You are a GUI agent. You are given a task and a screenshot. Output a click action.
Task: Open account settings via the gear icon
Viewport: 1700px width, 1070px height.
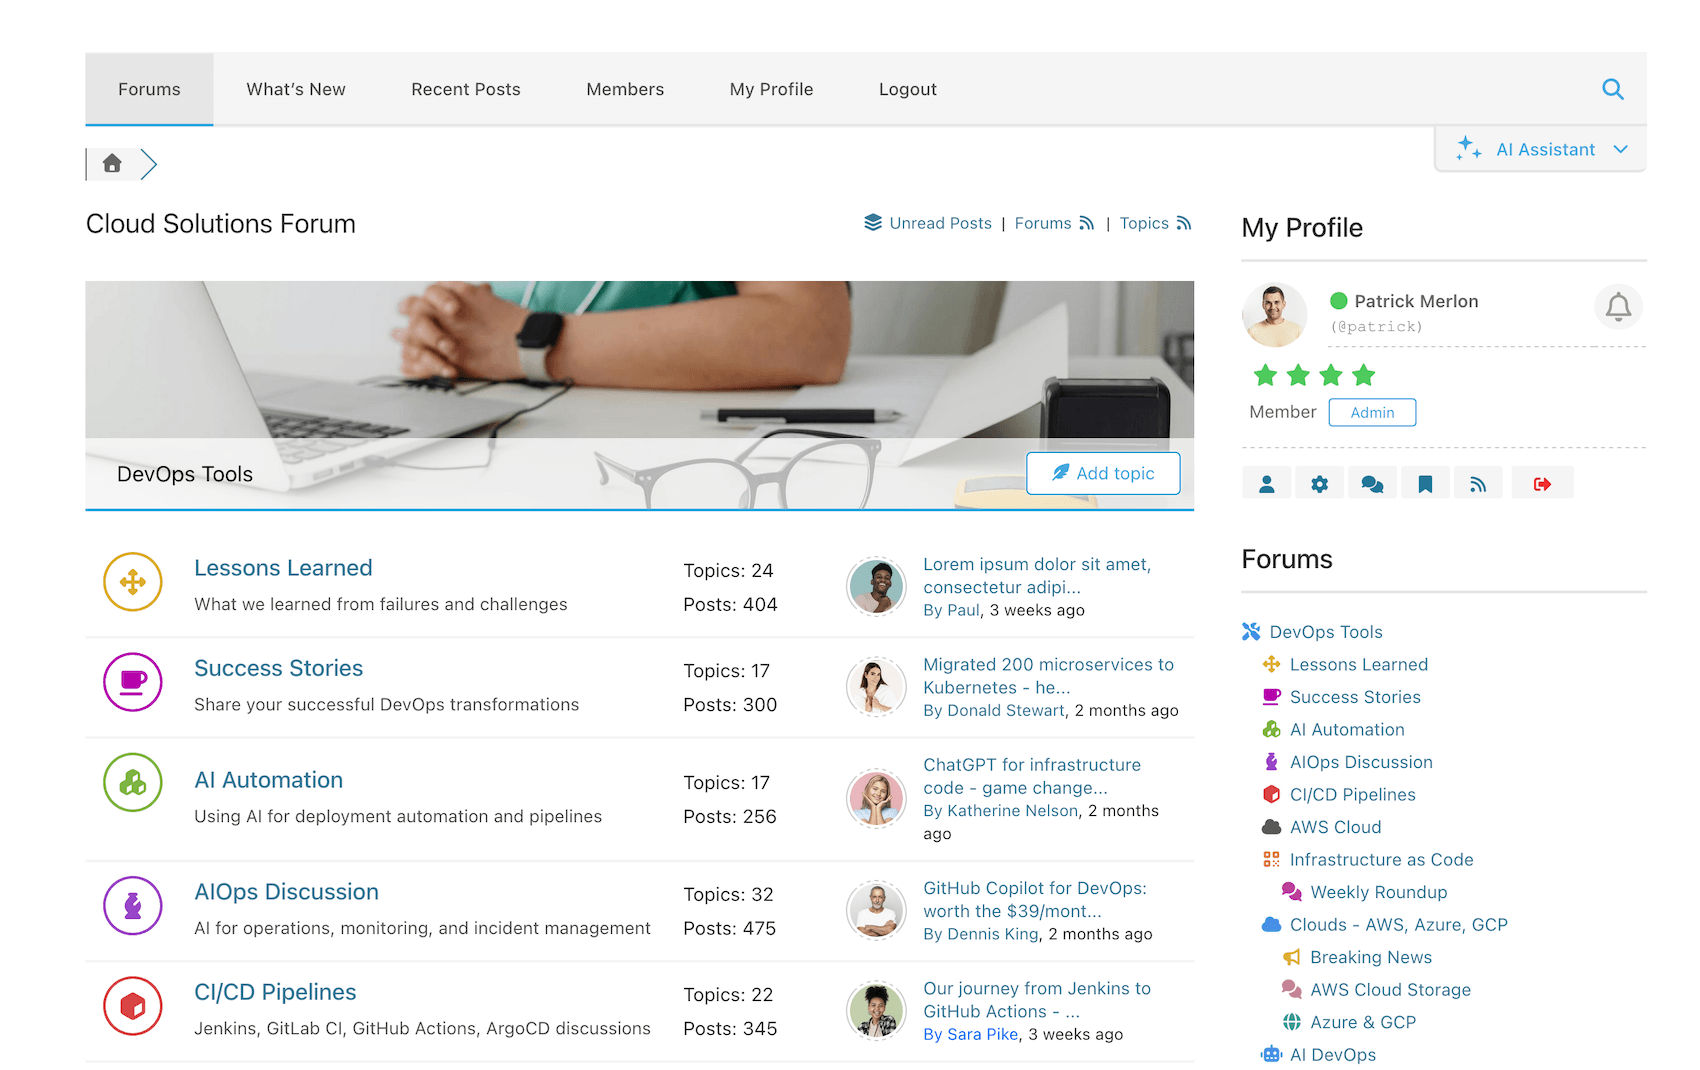coord(1320,482)
